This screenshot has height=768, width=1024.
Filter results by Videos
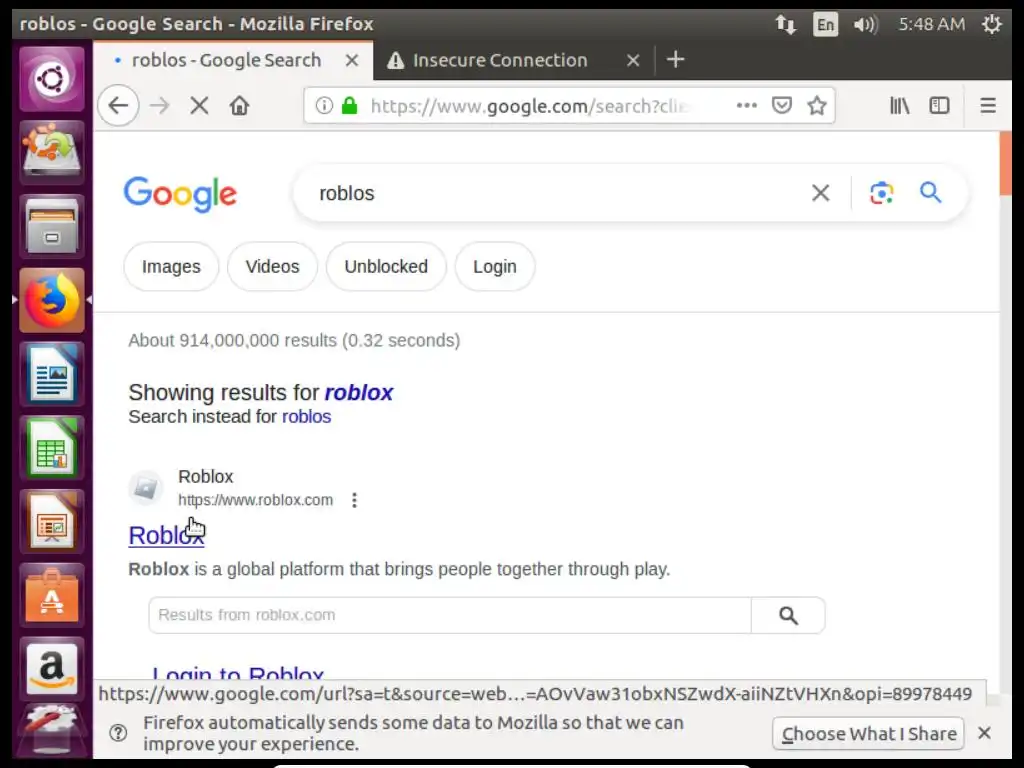(272, 266)
